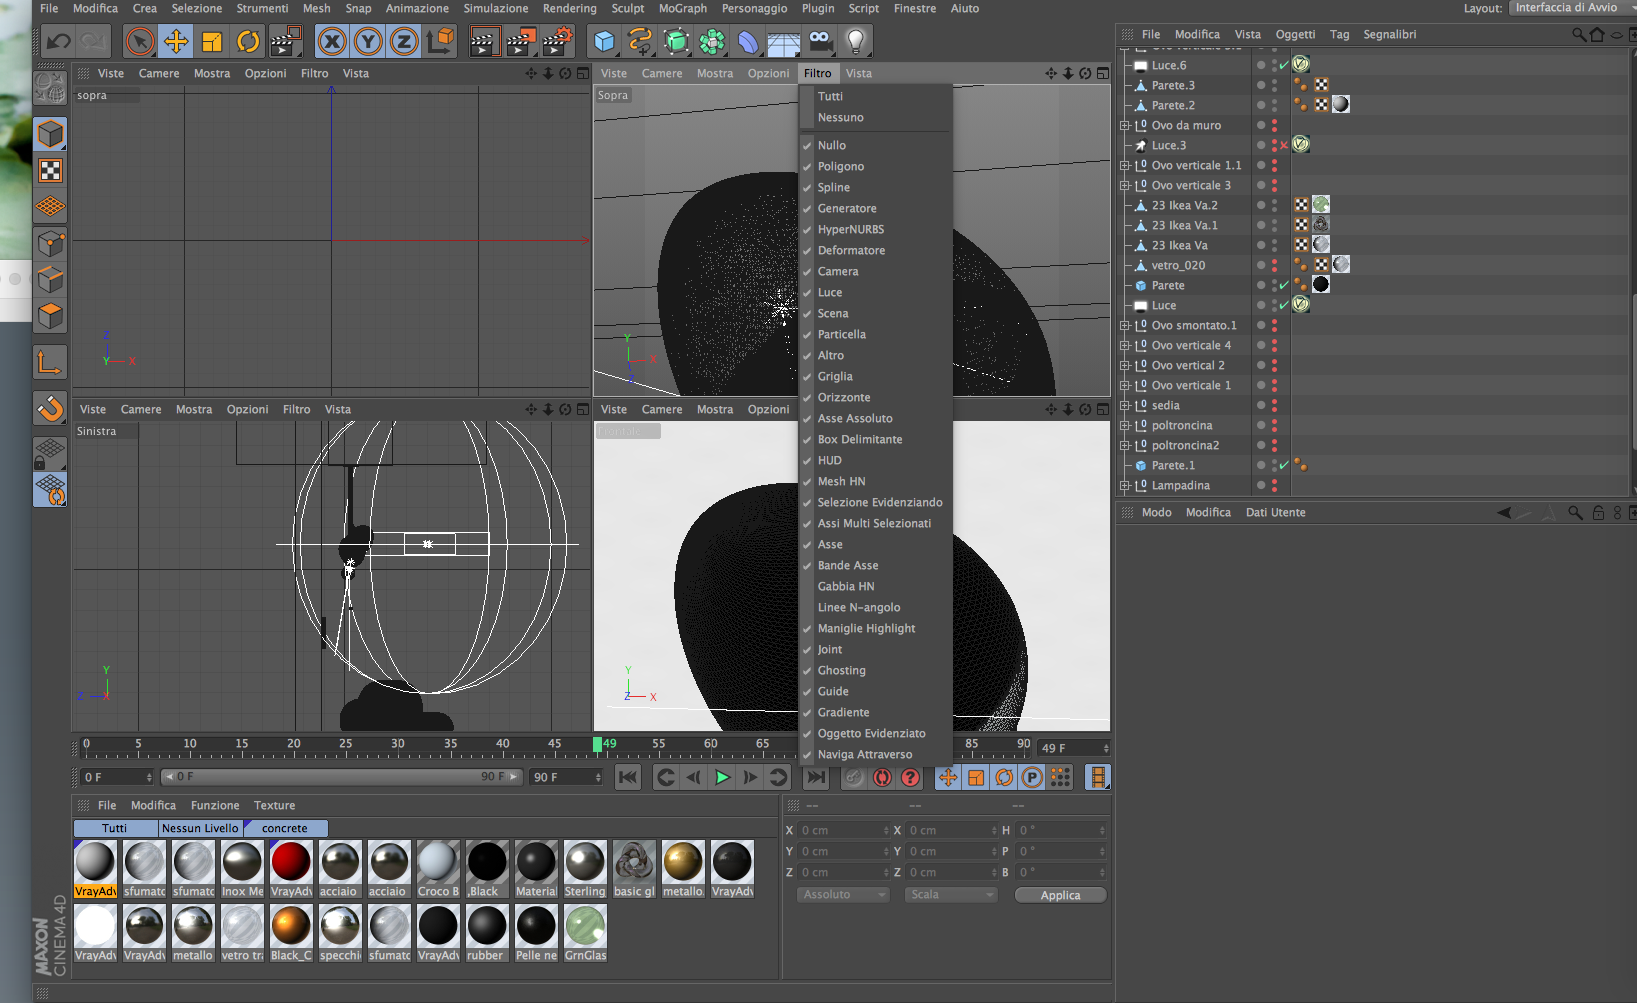Toggle the Z axis lock
The image size is (1637, 1003).
(x=404, y=41)
